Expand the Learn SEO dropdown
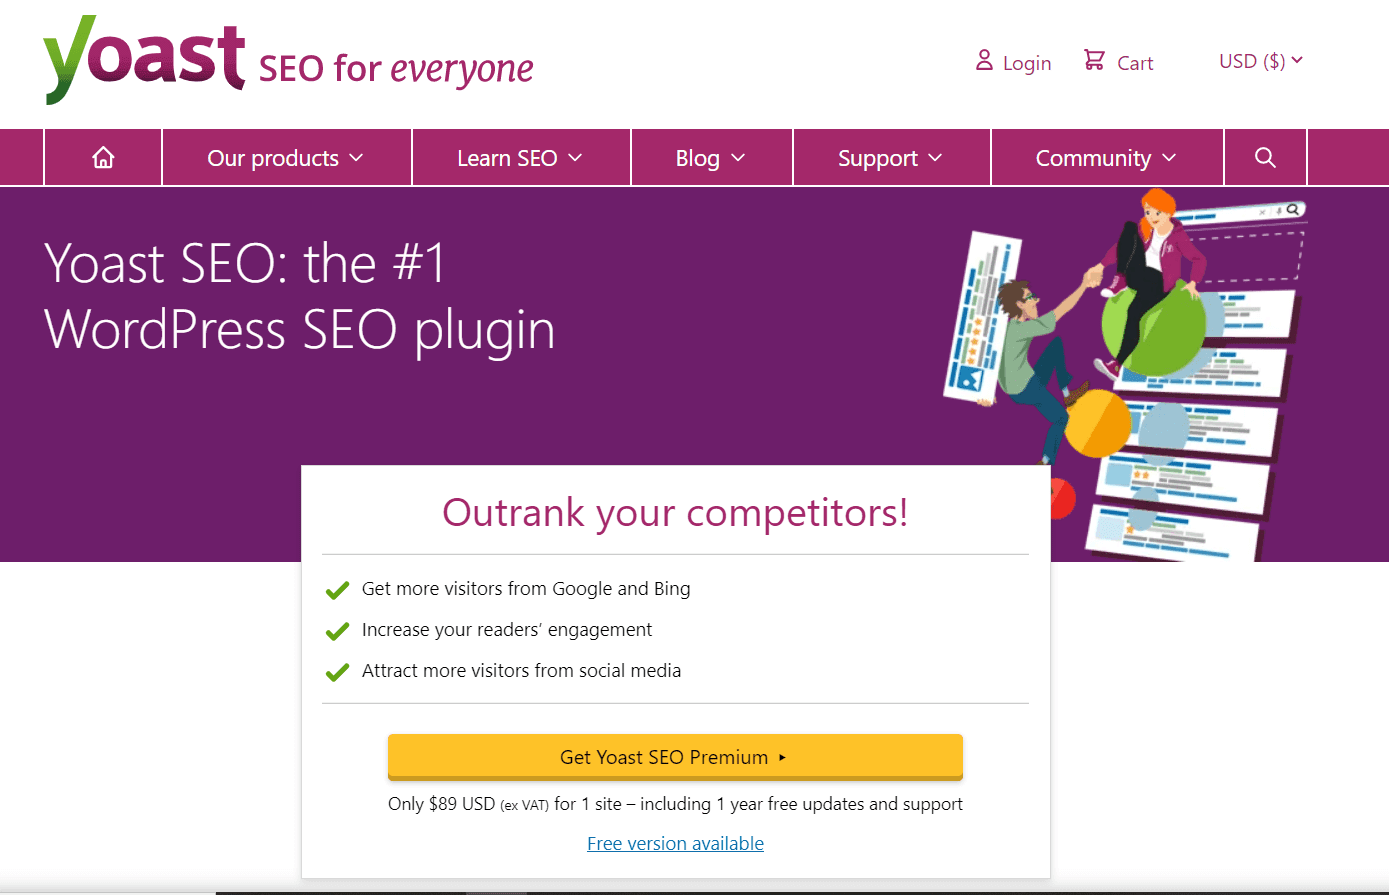 (x=520, y=157)
